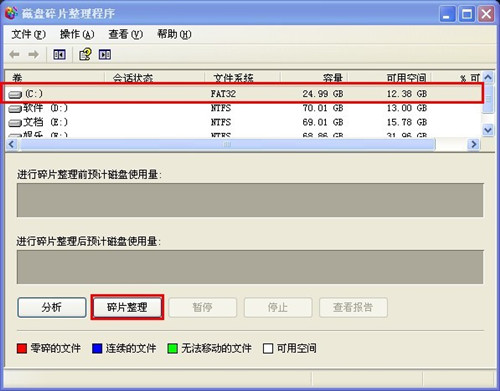Click NTFS in the 文档 (E:) row

[221, 122]
